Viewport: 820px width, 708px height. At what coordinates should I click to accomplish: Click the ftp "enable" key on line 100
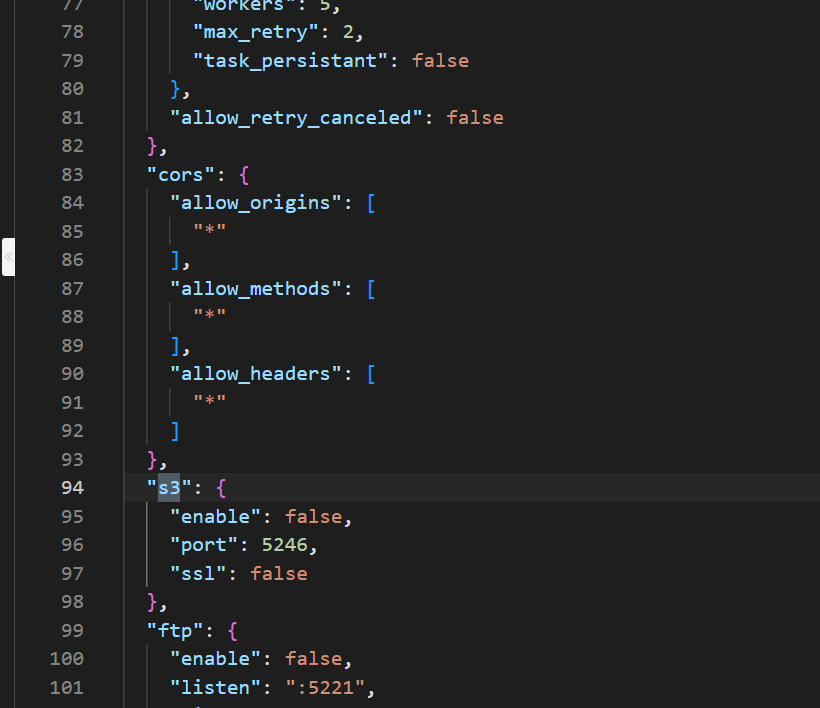pyautogui.click(x=215, y=659)
